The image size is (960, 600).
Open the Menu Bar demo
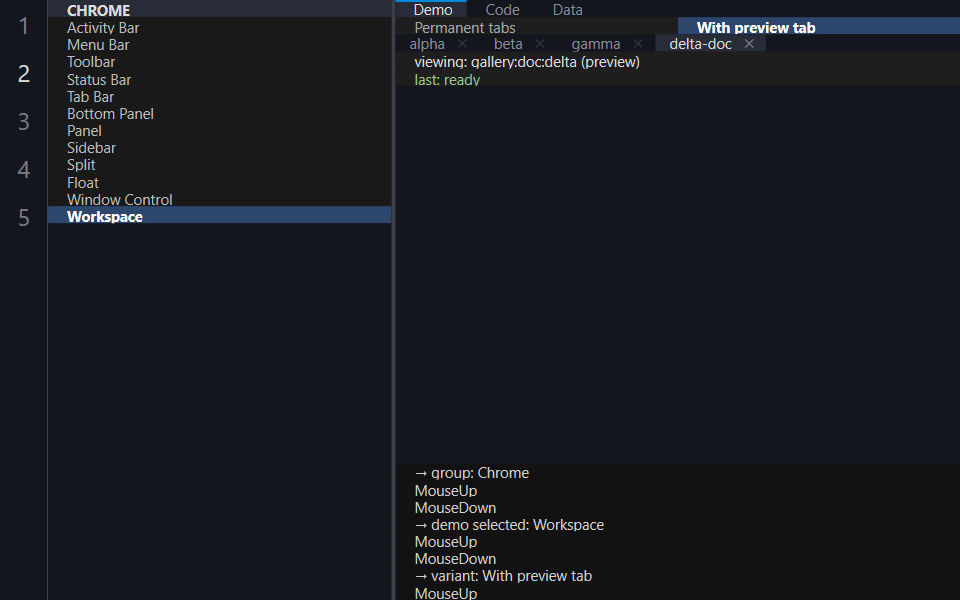[x=219, y=45]
